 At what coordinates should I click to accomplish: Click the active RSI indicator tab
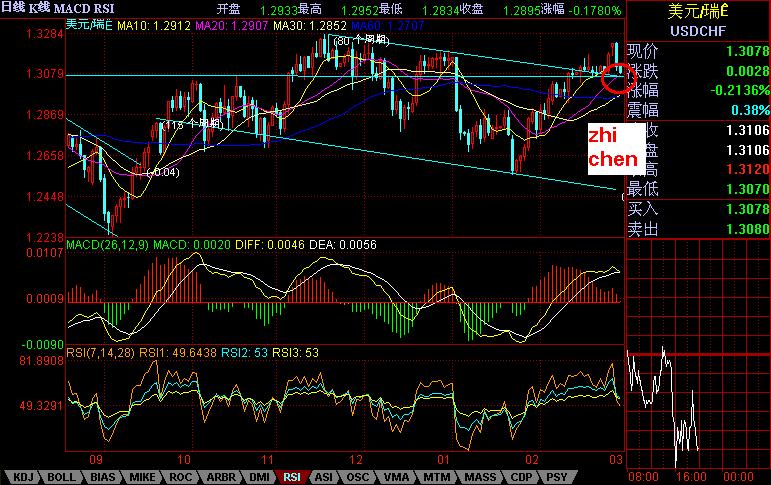click(292, 477)
